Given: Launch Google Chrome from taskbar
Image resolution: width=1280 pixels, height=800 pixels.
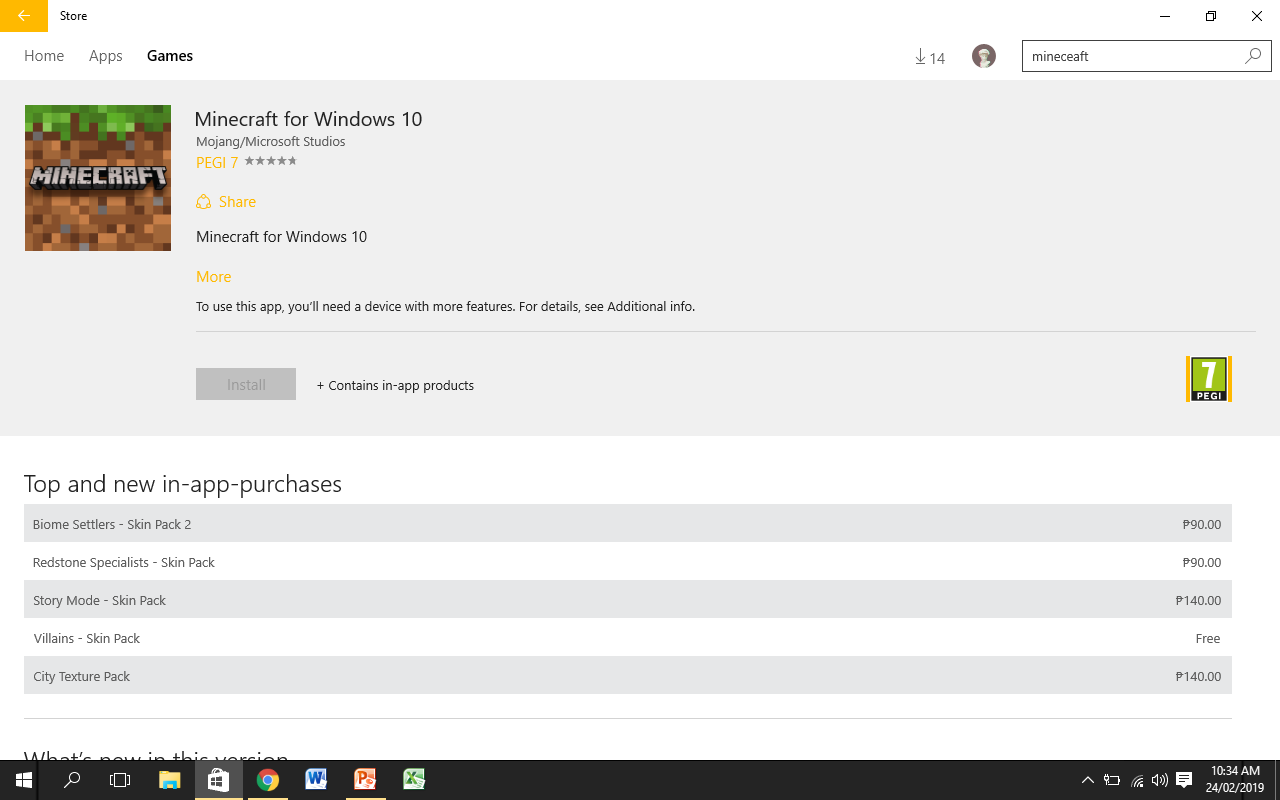Looking at the screenshot, I should point(267,780).
